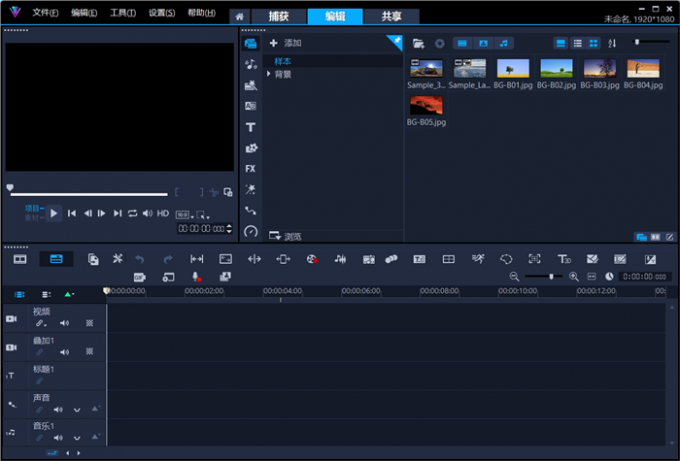Screen dimensions: 680x461
Task: Click the preview timecode stepper arrows
Action: [x=229, y=229]
